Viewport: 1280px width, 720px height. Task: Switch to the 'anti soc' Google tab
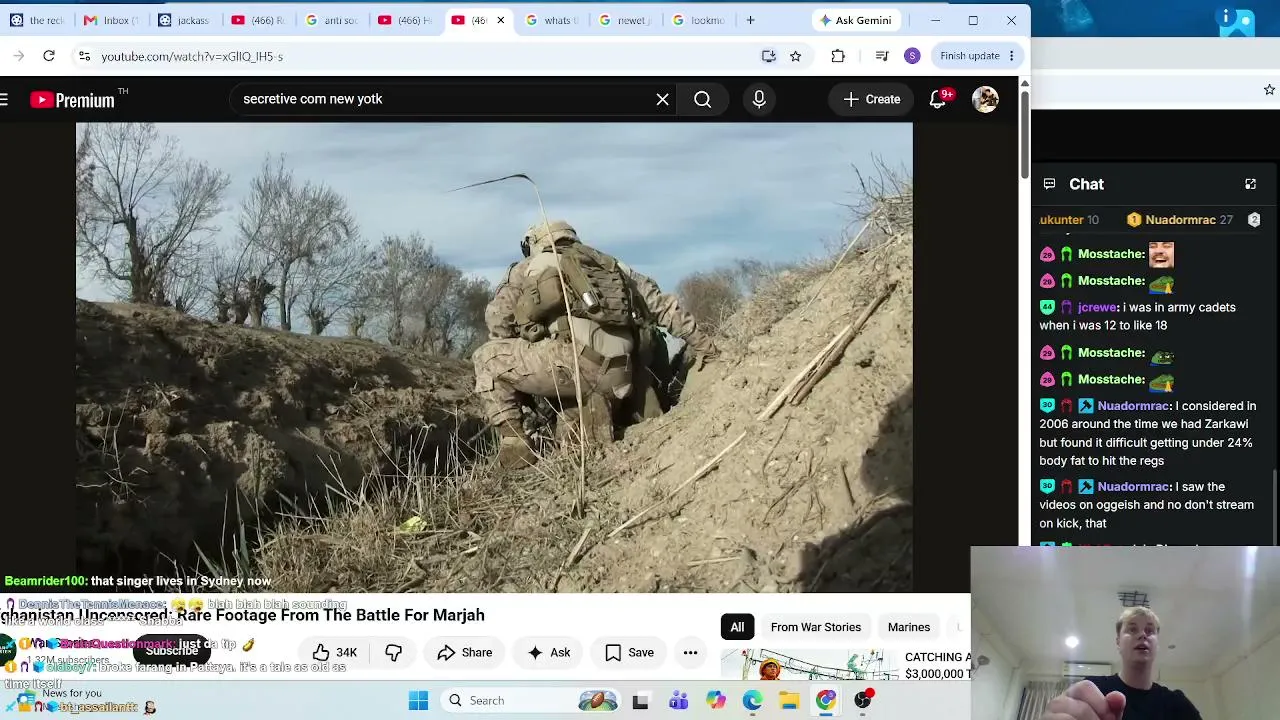coord(332,20)
